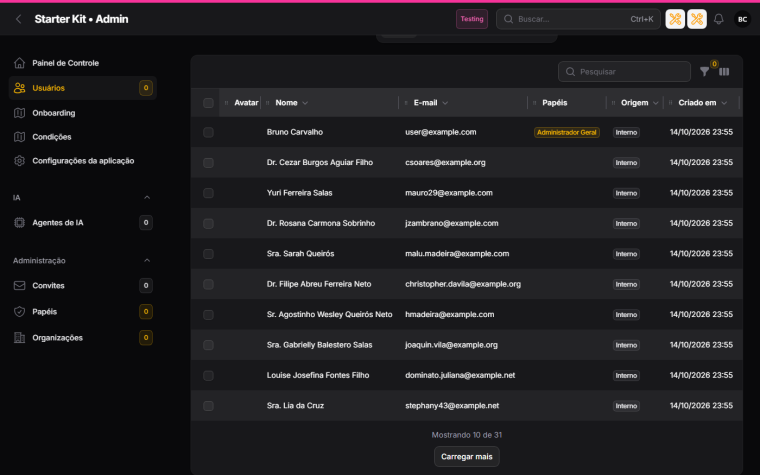Click the Usuários people icon
Viewport: 760px width, 475px height.
(19, 88)
